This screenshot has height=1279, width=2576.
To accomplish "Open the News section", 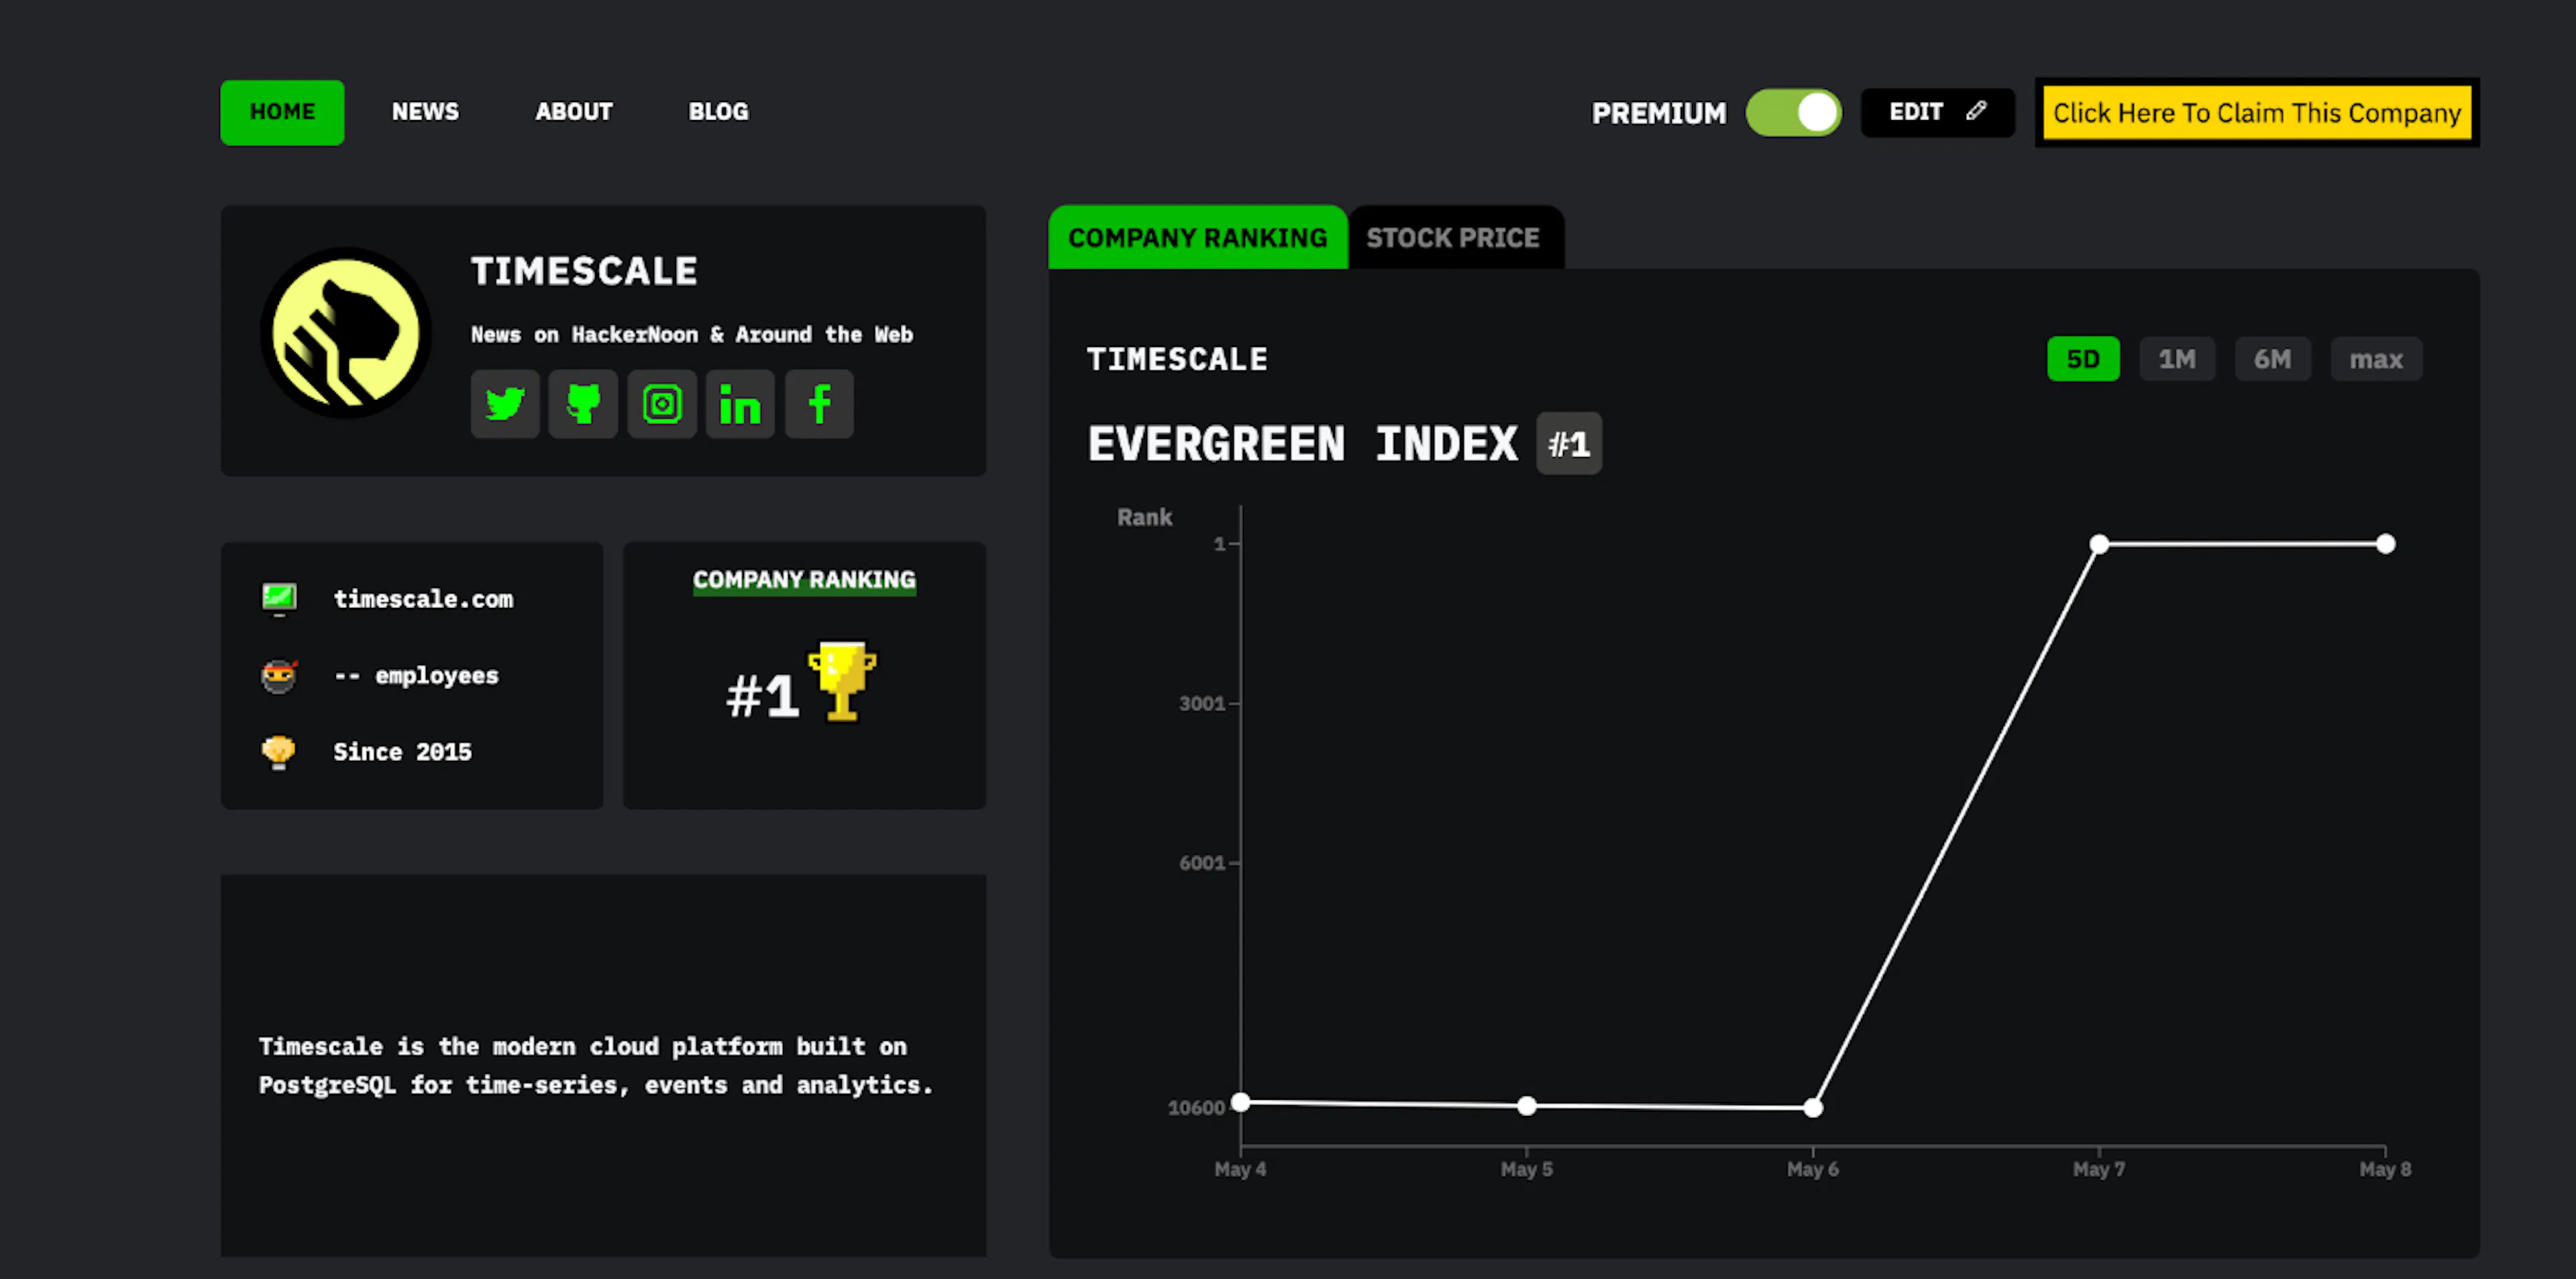I will coord(425,112).
